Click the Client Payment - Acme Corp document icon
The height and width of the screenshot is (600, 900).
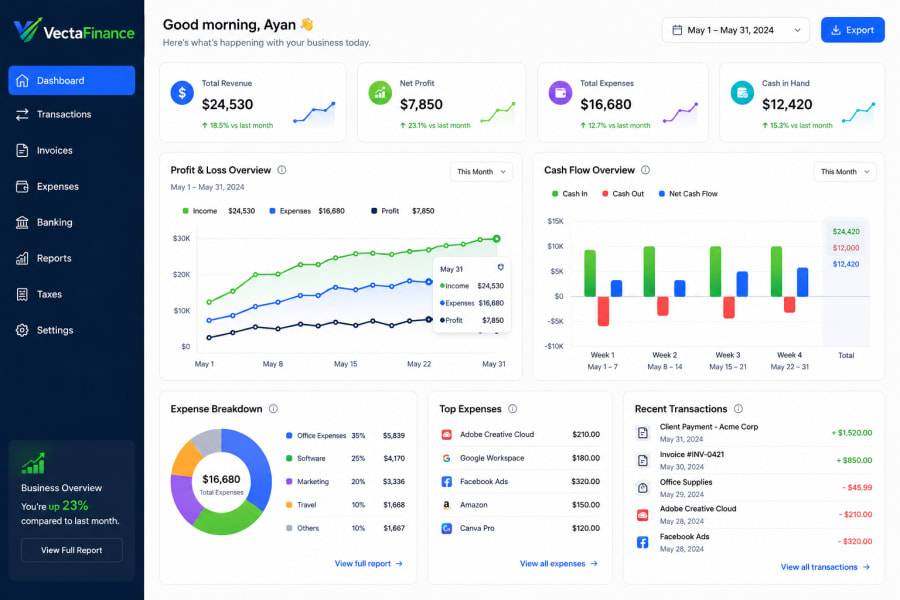coord(643,433)
